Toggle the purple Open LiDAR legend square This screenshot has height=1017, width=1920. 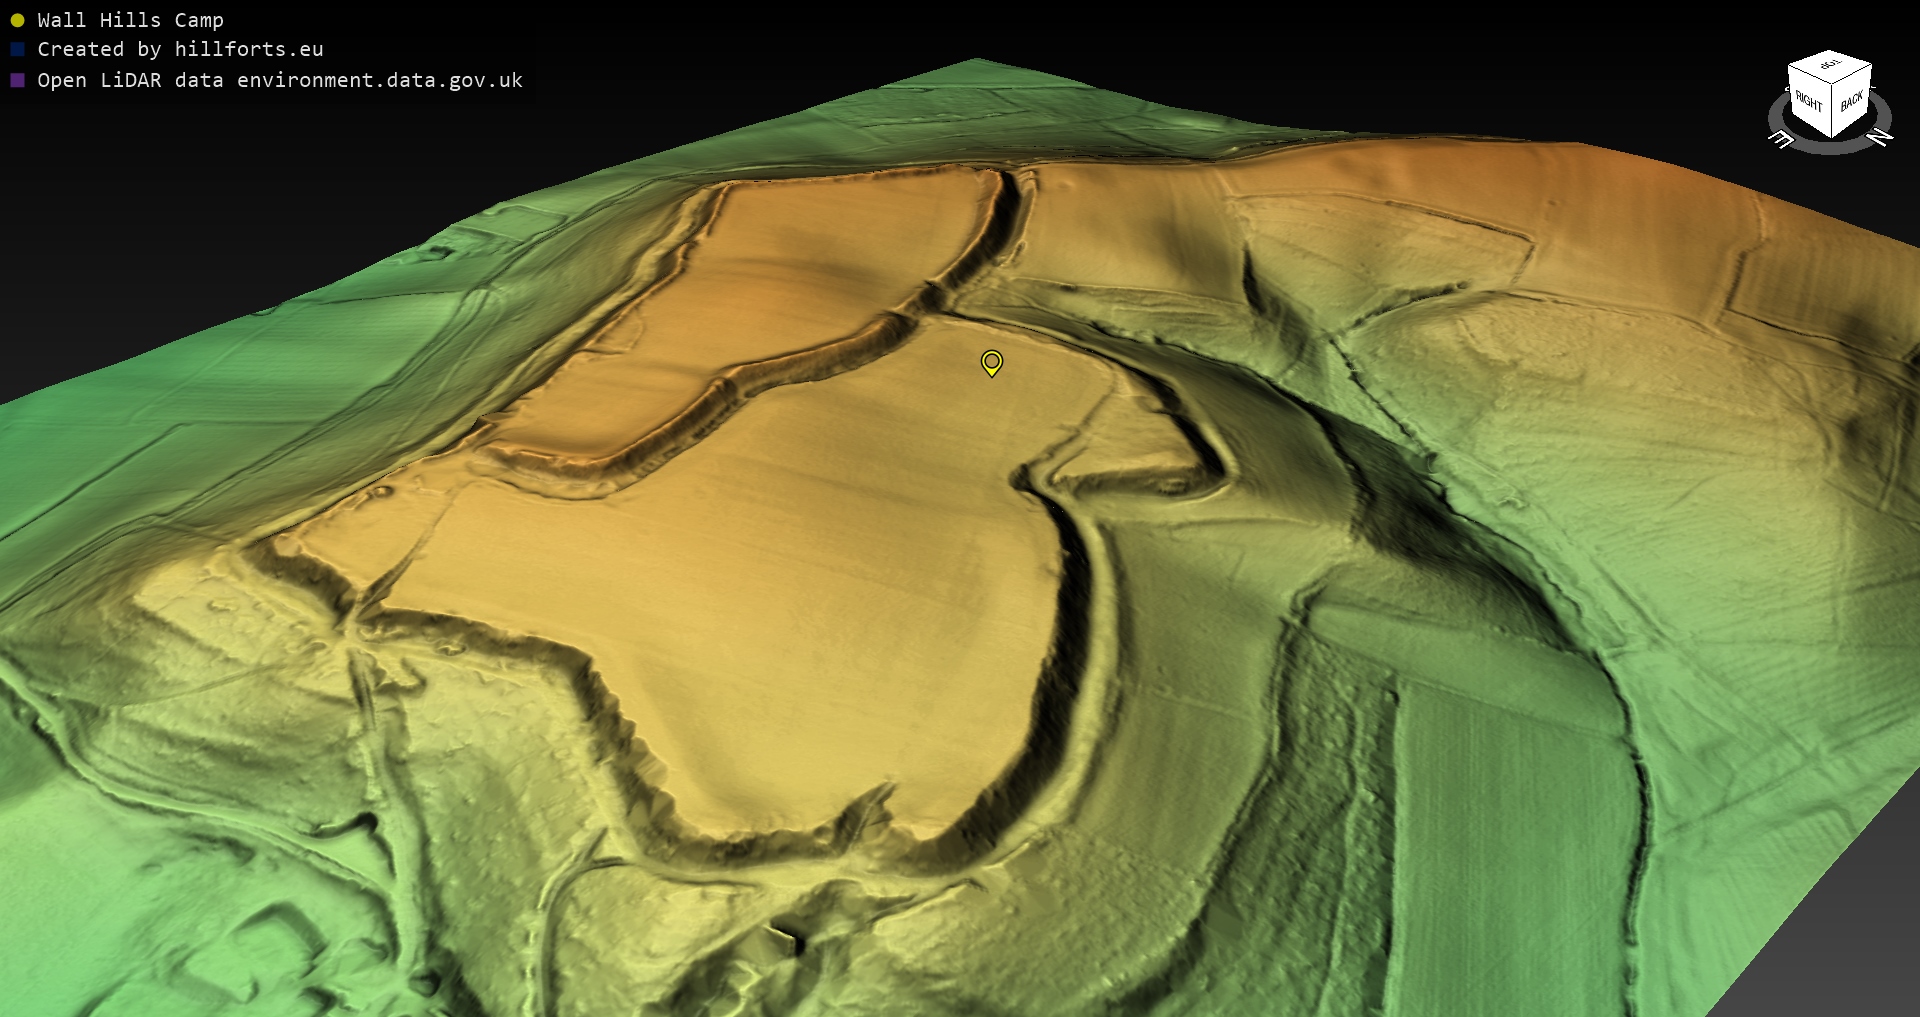(x=17, y=80)
